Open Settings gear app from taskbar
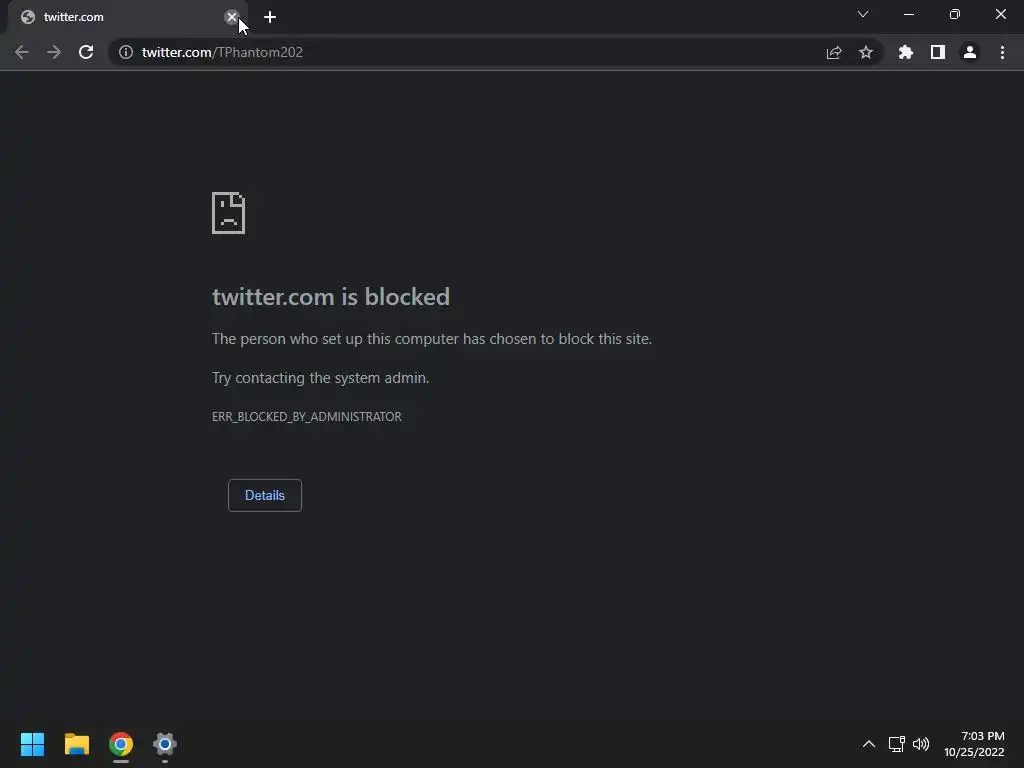 (x=165, y=744)
